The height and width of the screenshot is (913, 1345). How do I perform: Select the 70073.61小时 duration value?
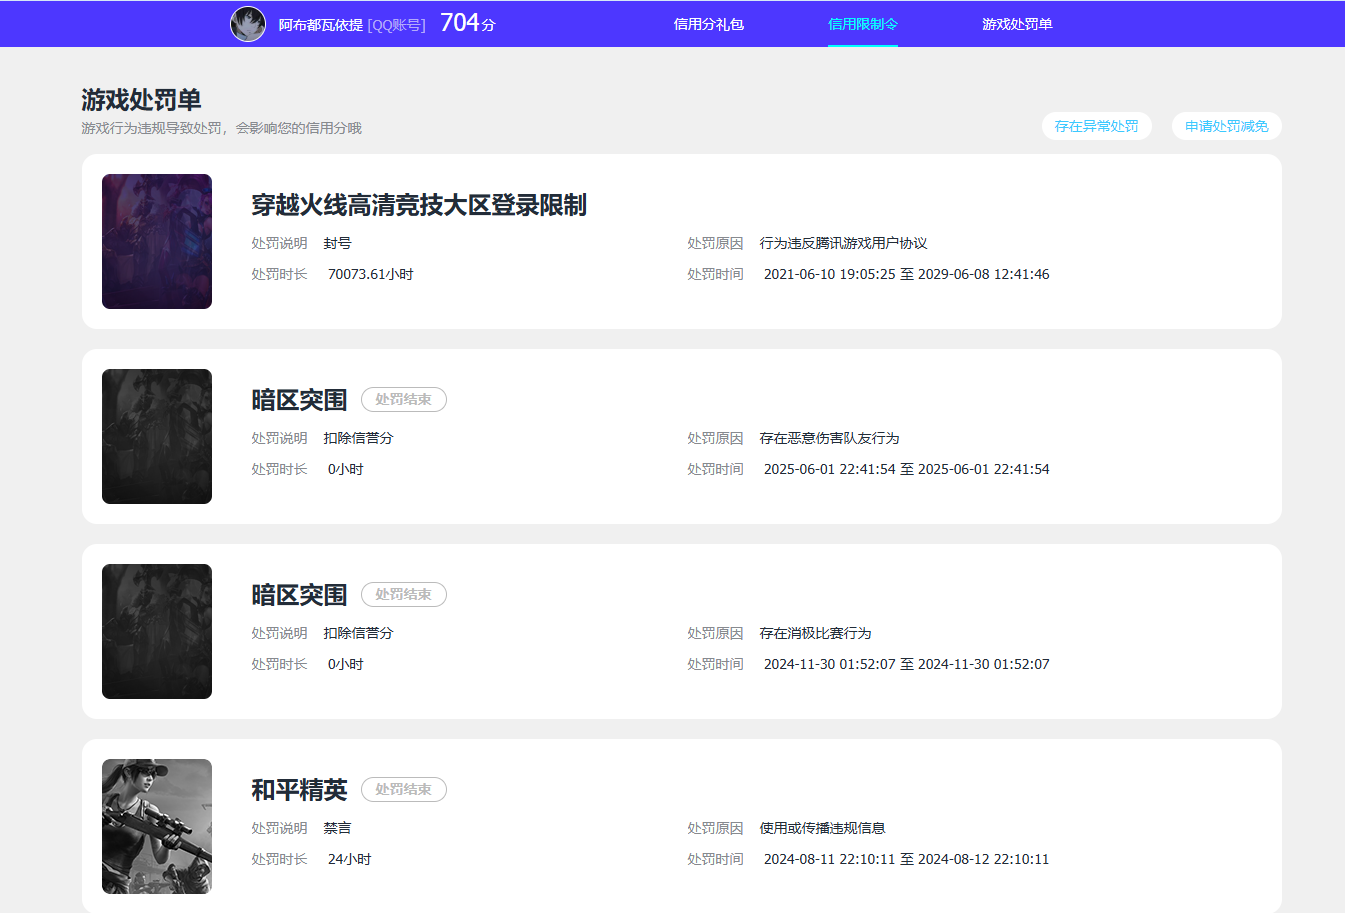click(x=371, y=274)
